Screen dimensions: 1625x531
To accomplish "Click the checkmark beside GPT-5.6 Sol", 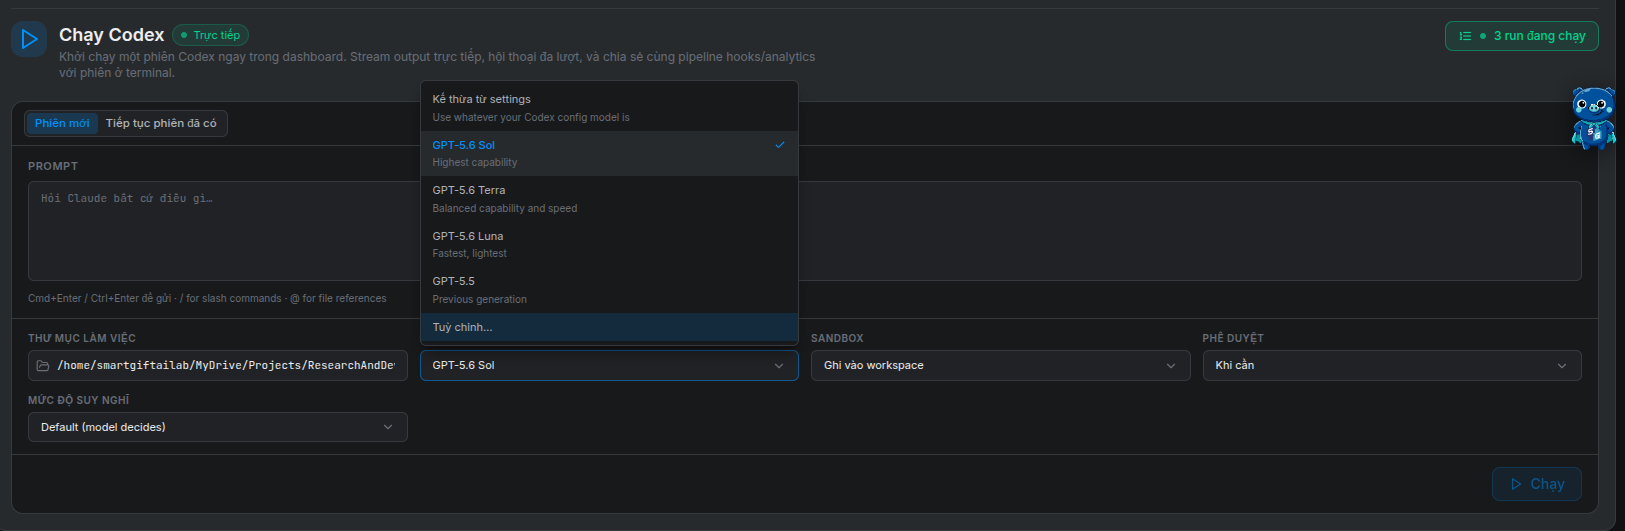I will pos(780,145).
